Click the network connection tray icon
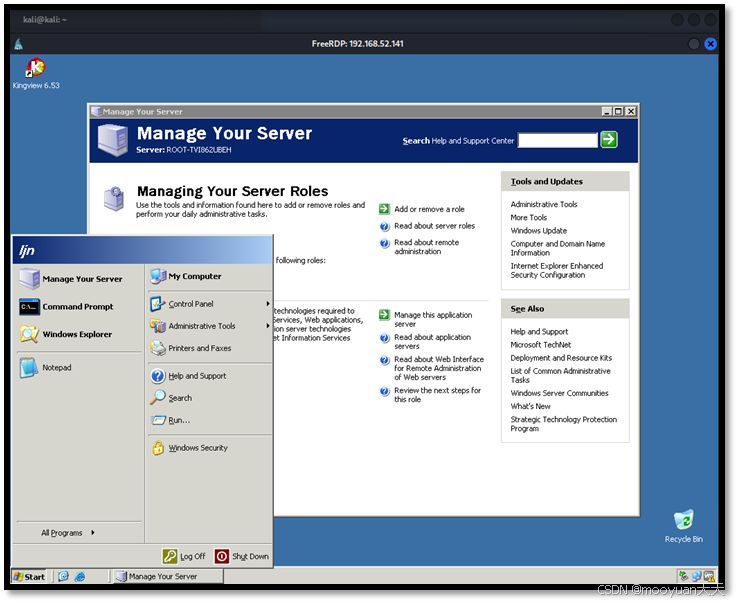Image resolution: width=738 pixels, height=603 pixels. click(696, 576)
